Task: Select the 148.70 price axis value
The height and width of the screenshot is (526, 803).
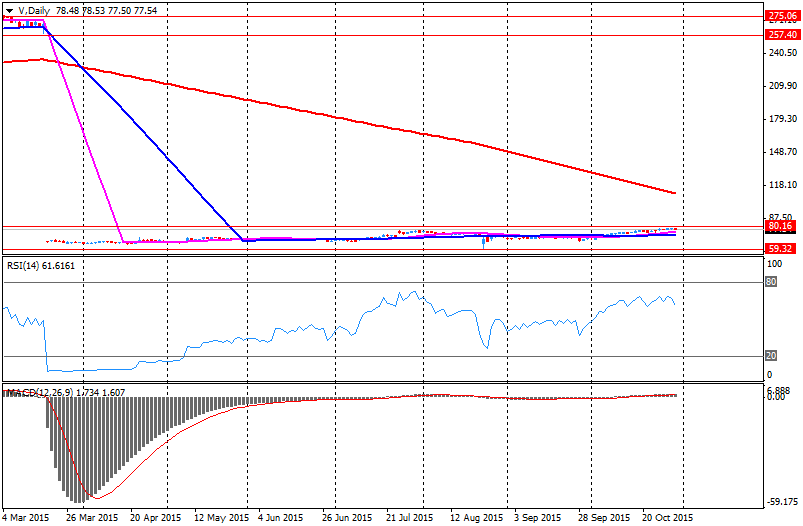Action: pos(783,152)
